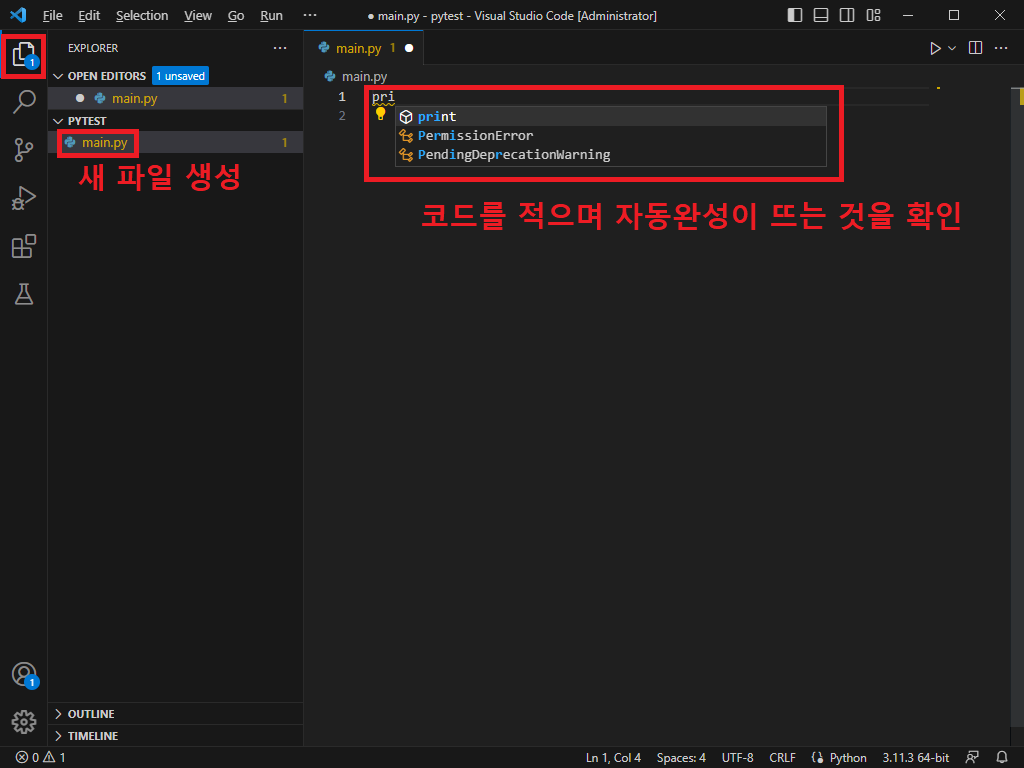Open the Source Control view

(x=24, y=150)
